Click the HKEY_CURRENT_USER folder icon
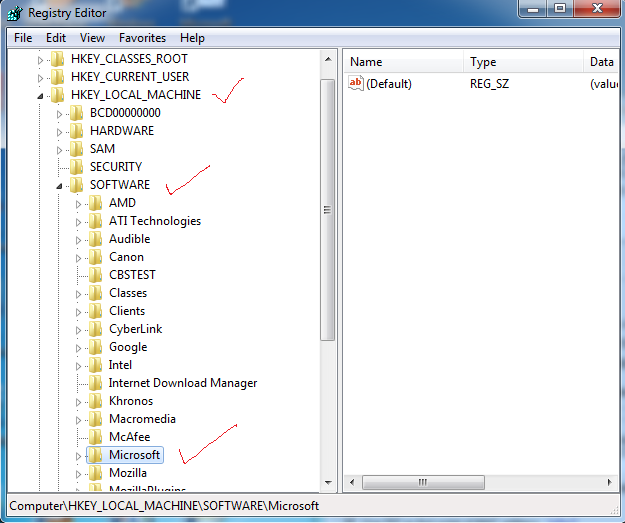 [x=57, y=77]
